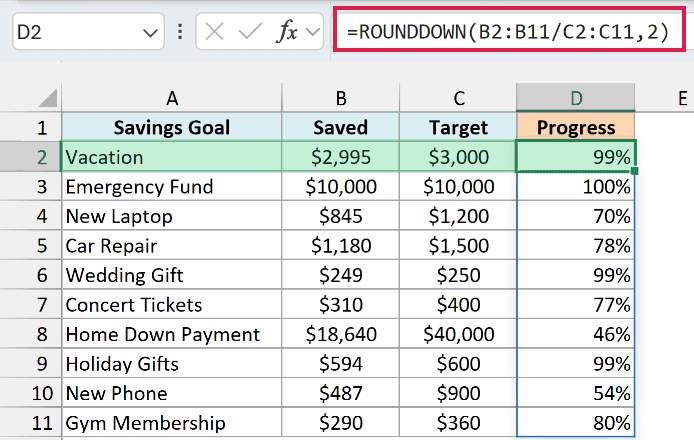Select column A header
Image resolution: width=694 pixels, height=440 pixels.
pos(172,98)
